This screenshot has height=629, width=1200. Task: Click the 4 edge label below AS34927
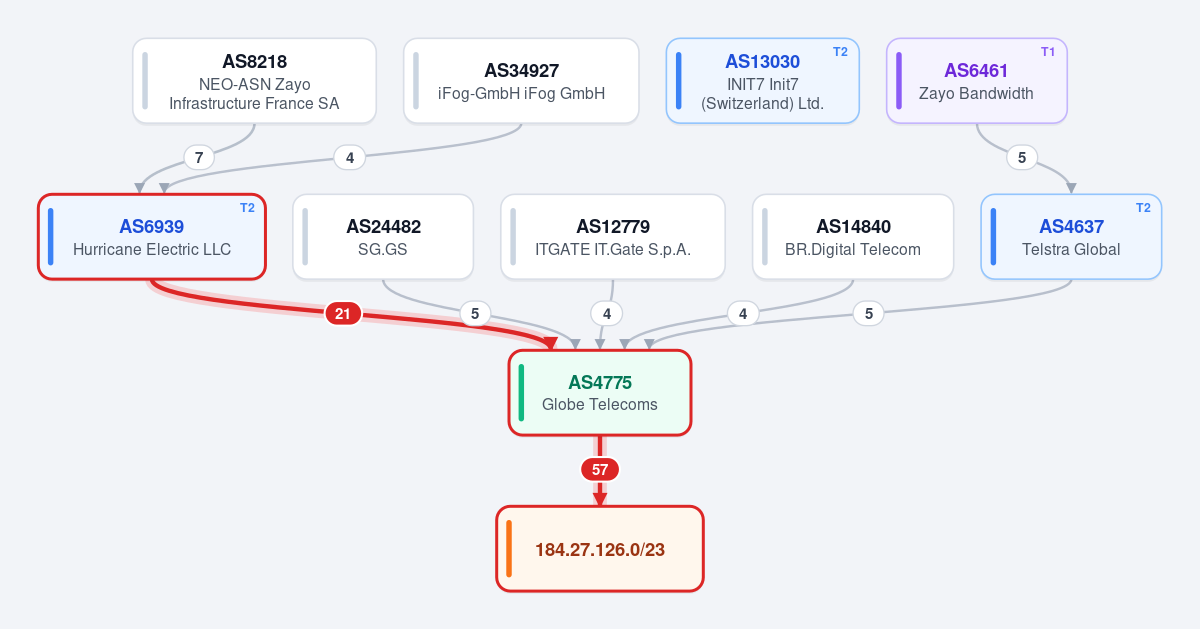[349, 157]
